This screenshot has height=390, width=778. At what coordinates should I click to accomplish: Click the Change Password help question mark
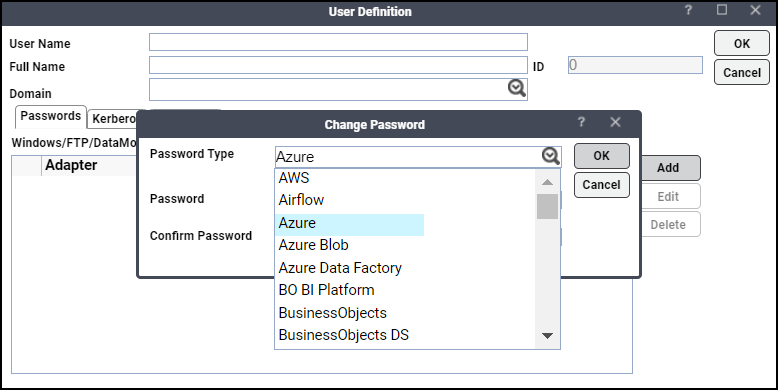(x=581, y=122)
